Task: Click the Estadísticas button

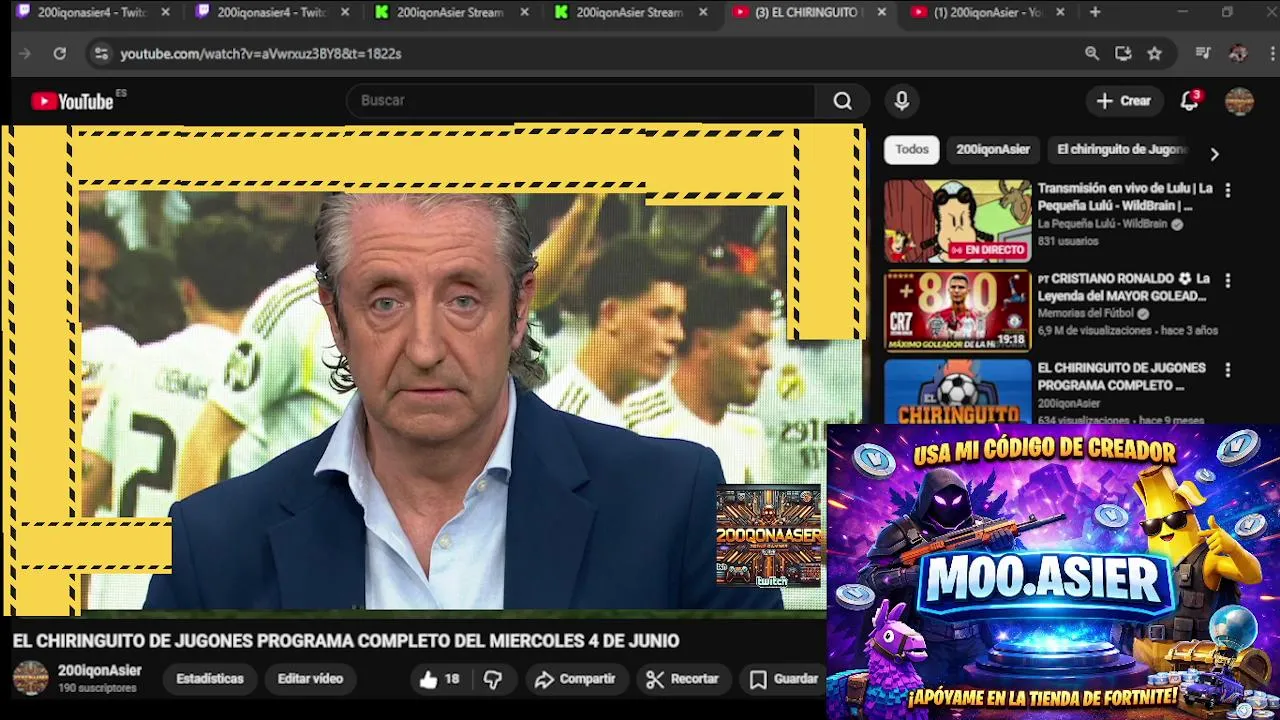Action: (210, 678)
